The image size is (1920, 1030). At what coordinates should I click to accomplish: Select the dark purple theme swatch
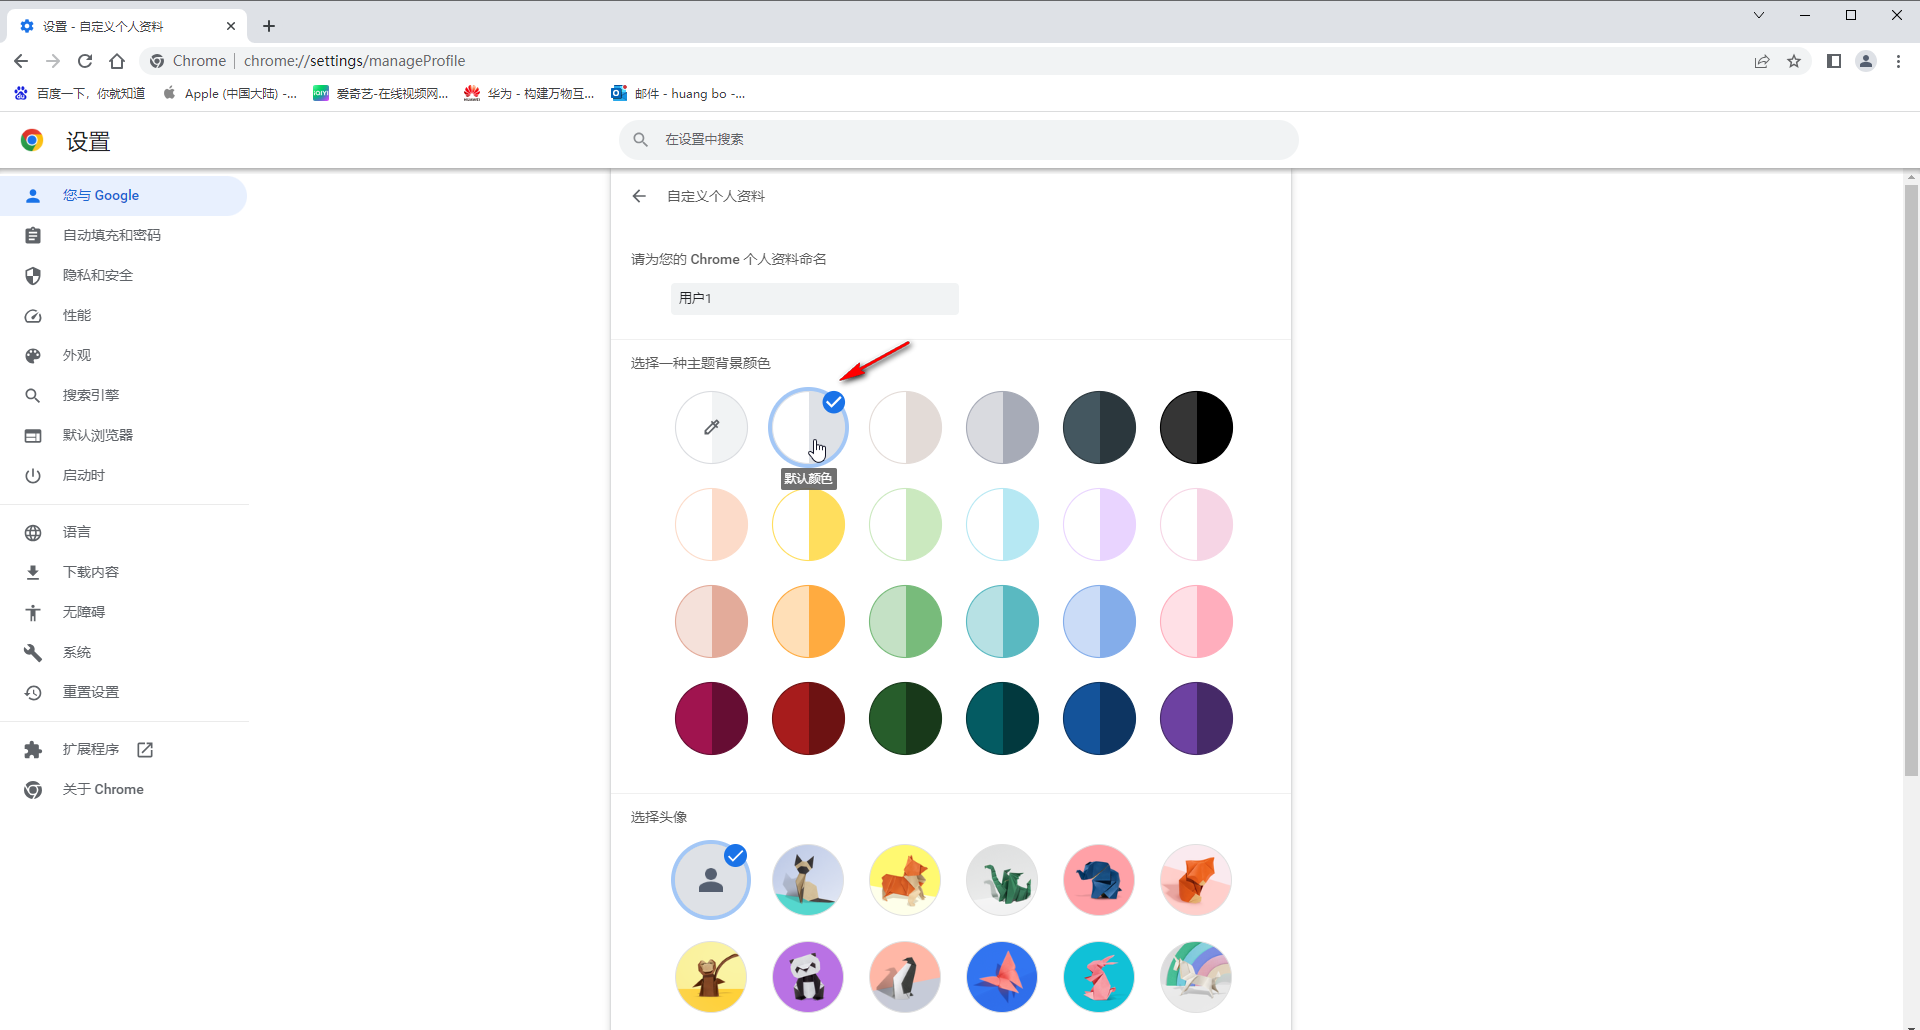pyautogui.click(x=1196, y=718)
